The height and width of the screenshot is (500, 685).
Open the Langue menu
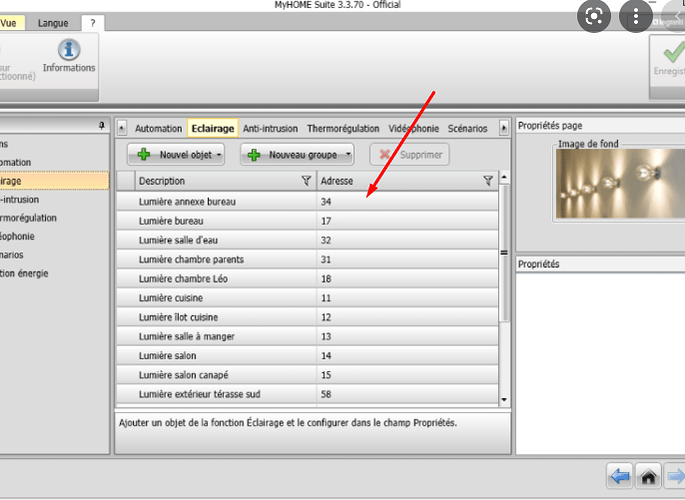(53, 23)
